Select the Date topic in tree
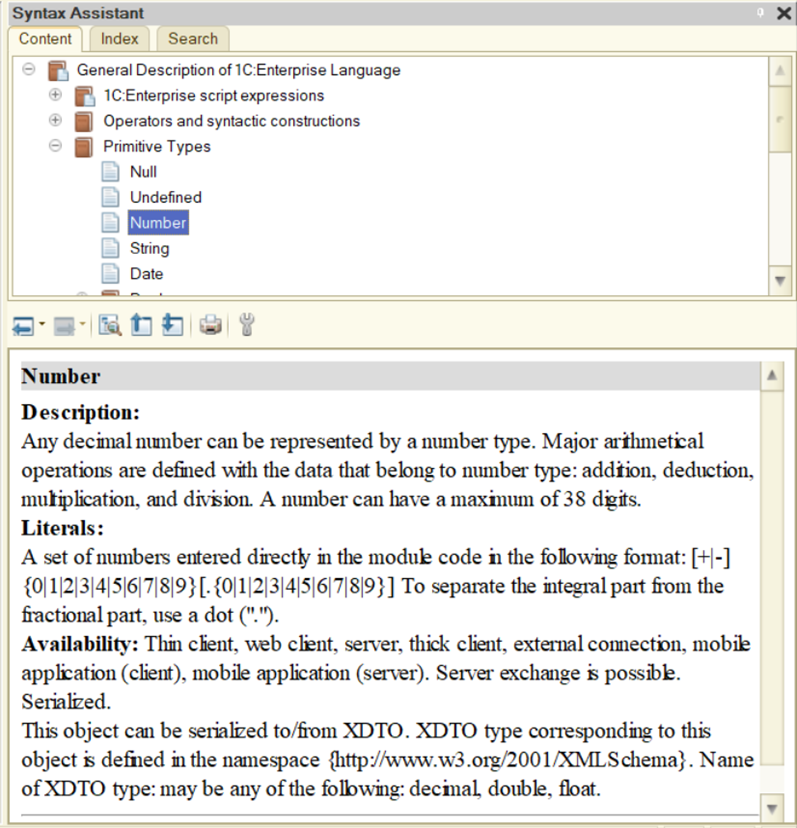The height and width of the screenshot is (828, 797). [x=146, y=273]
